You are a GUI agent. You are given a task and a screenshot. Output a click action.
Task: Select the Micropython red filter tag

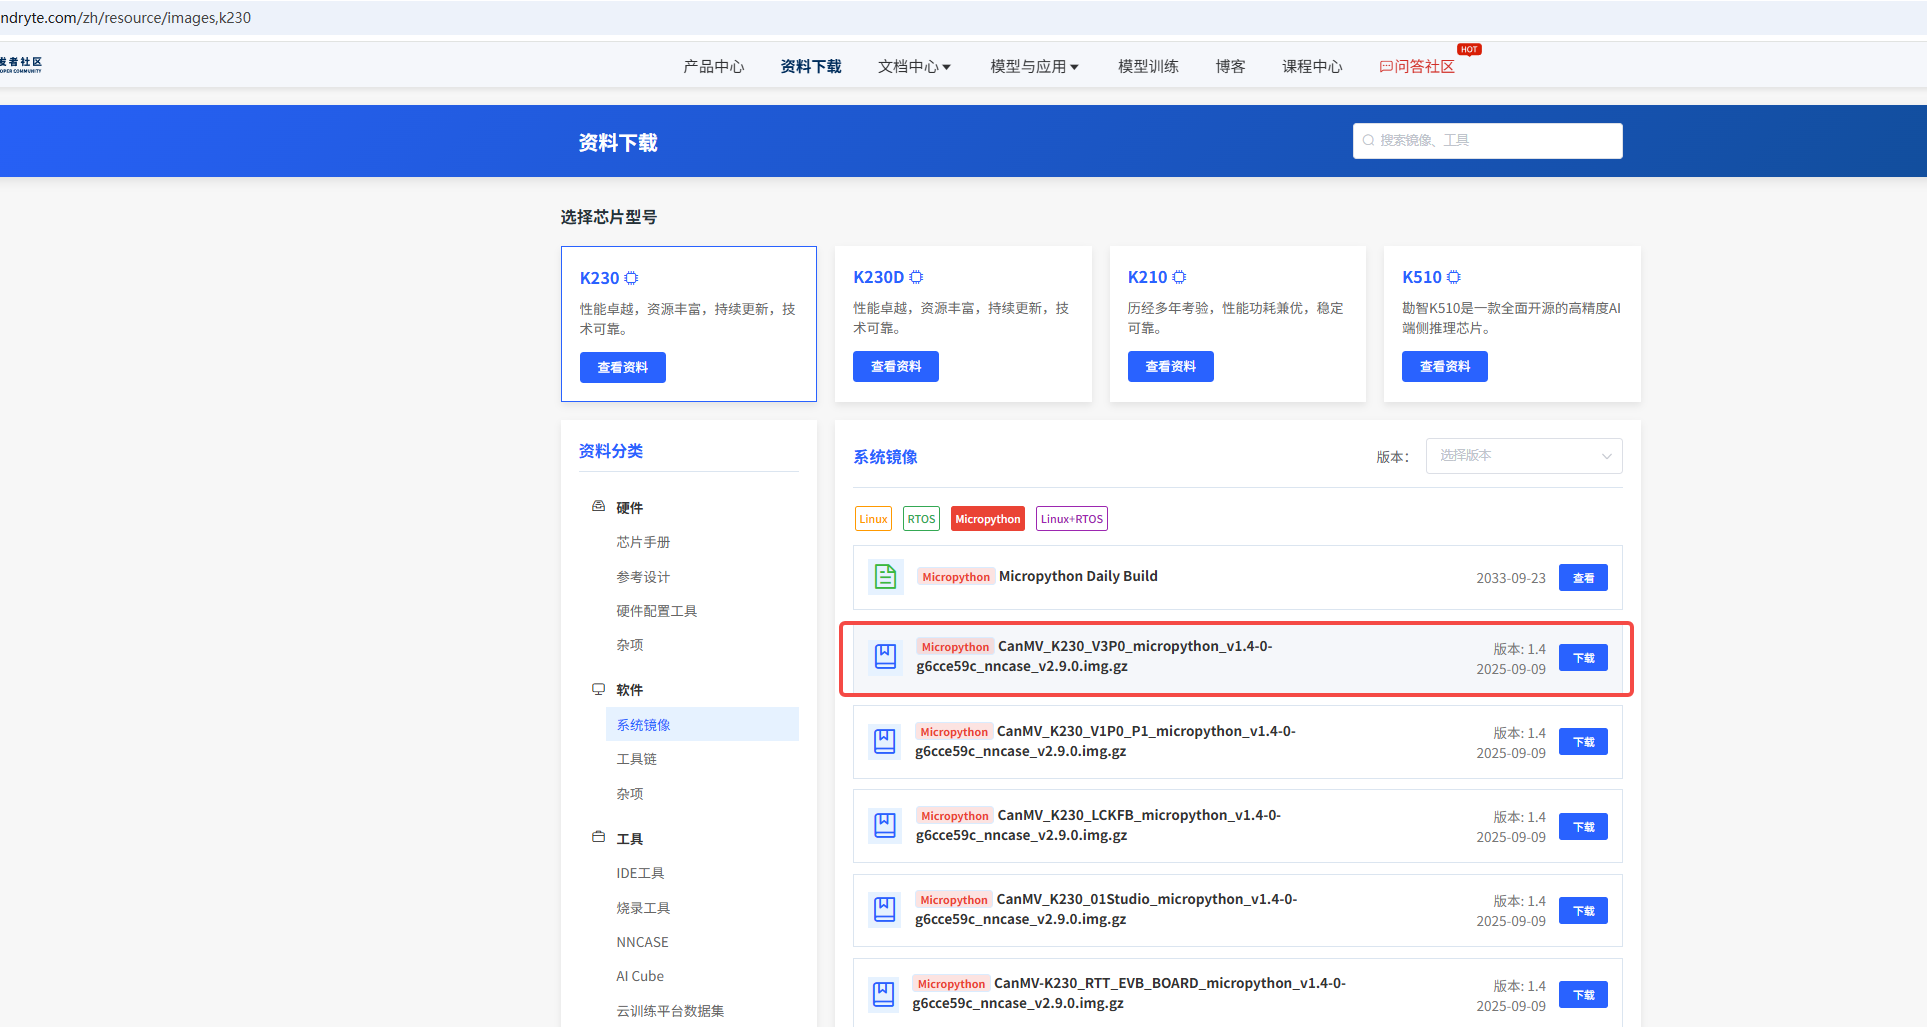pos(987,519)
